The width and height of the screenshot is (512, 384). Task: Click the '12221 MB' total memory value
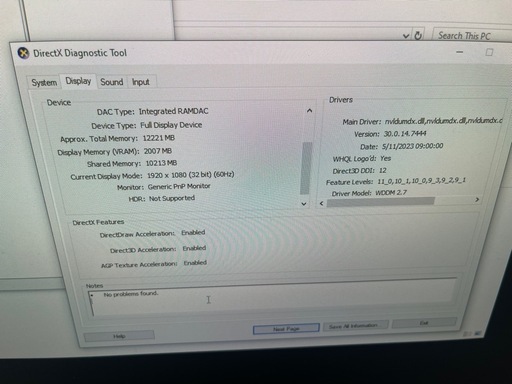click(159, 138)
